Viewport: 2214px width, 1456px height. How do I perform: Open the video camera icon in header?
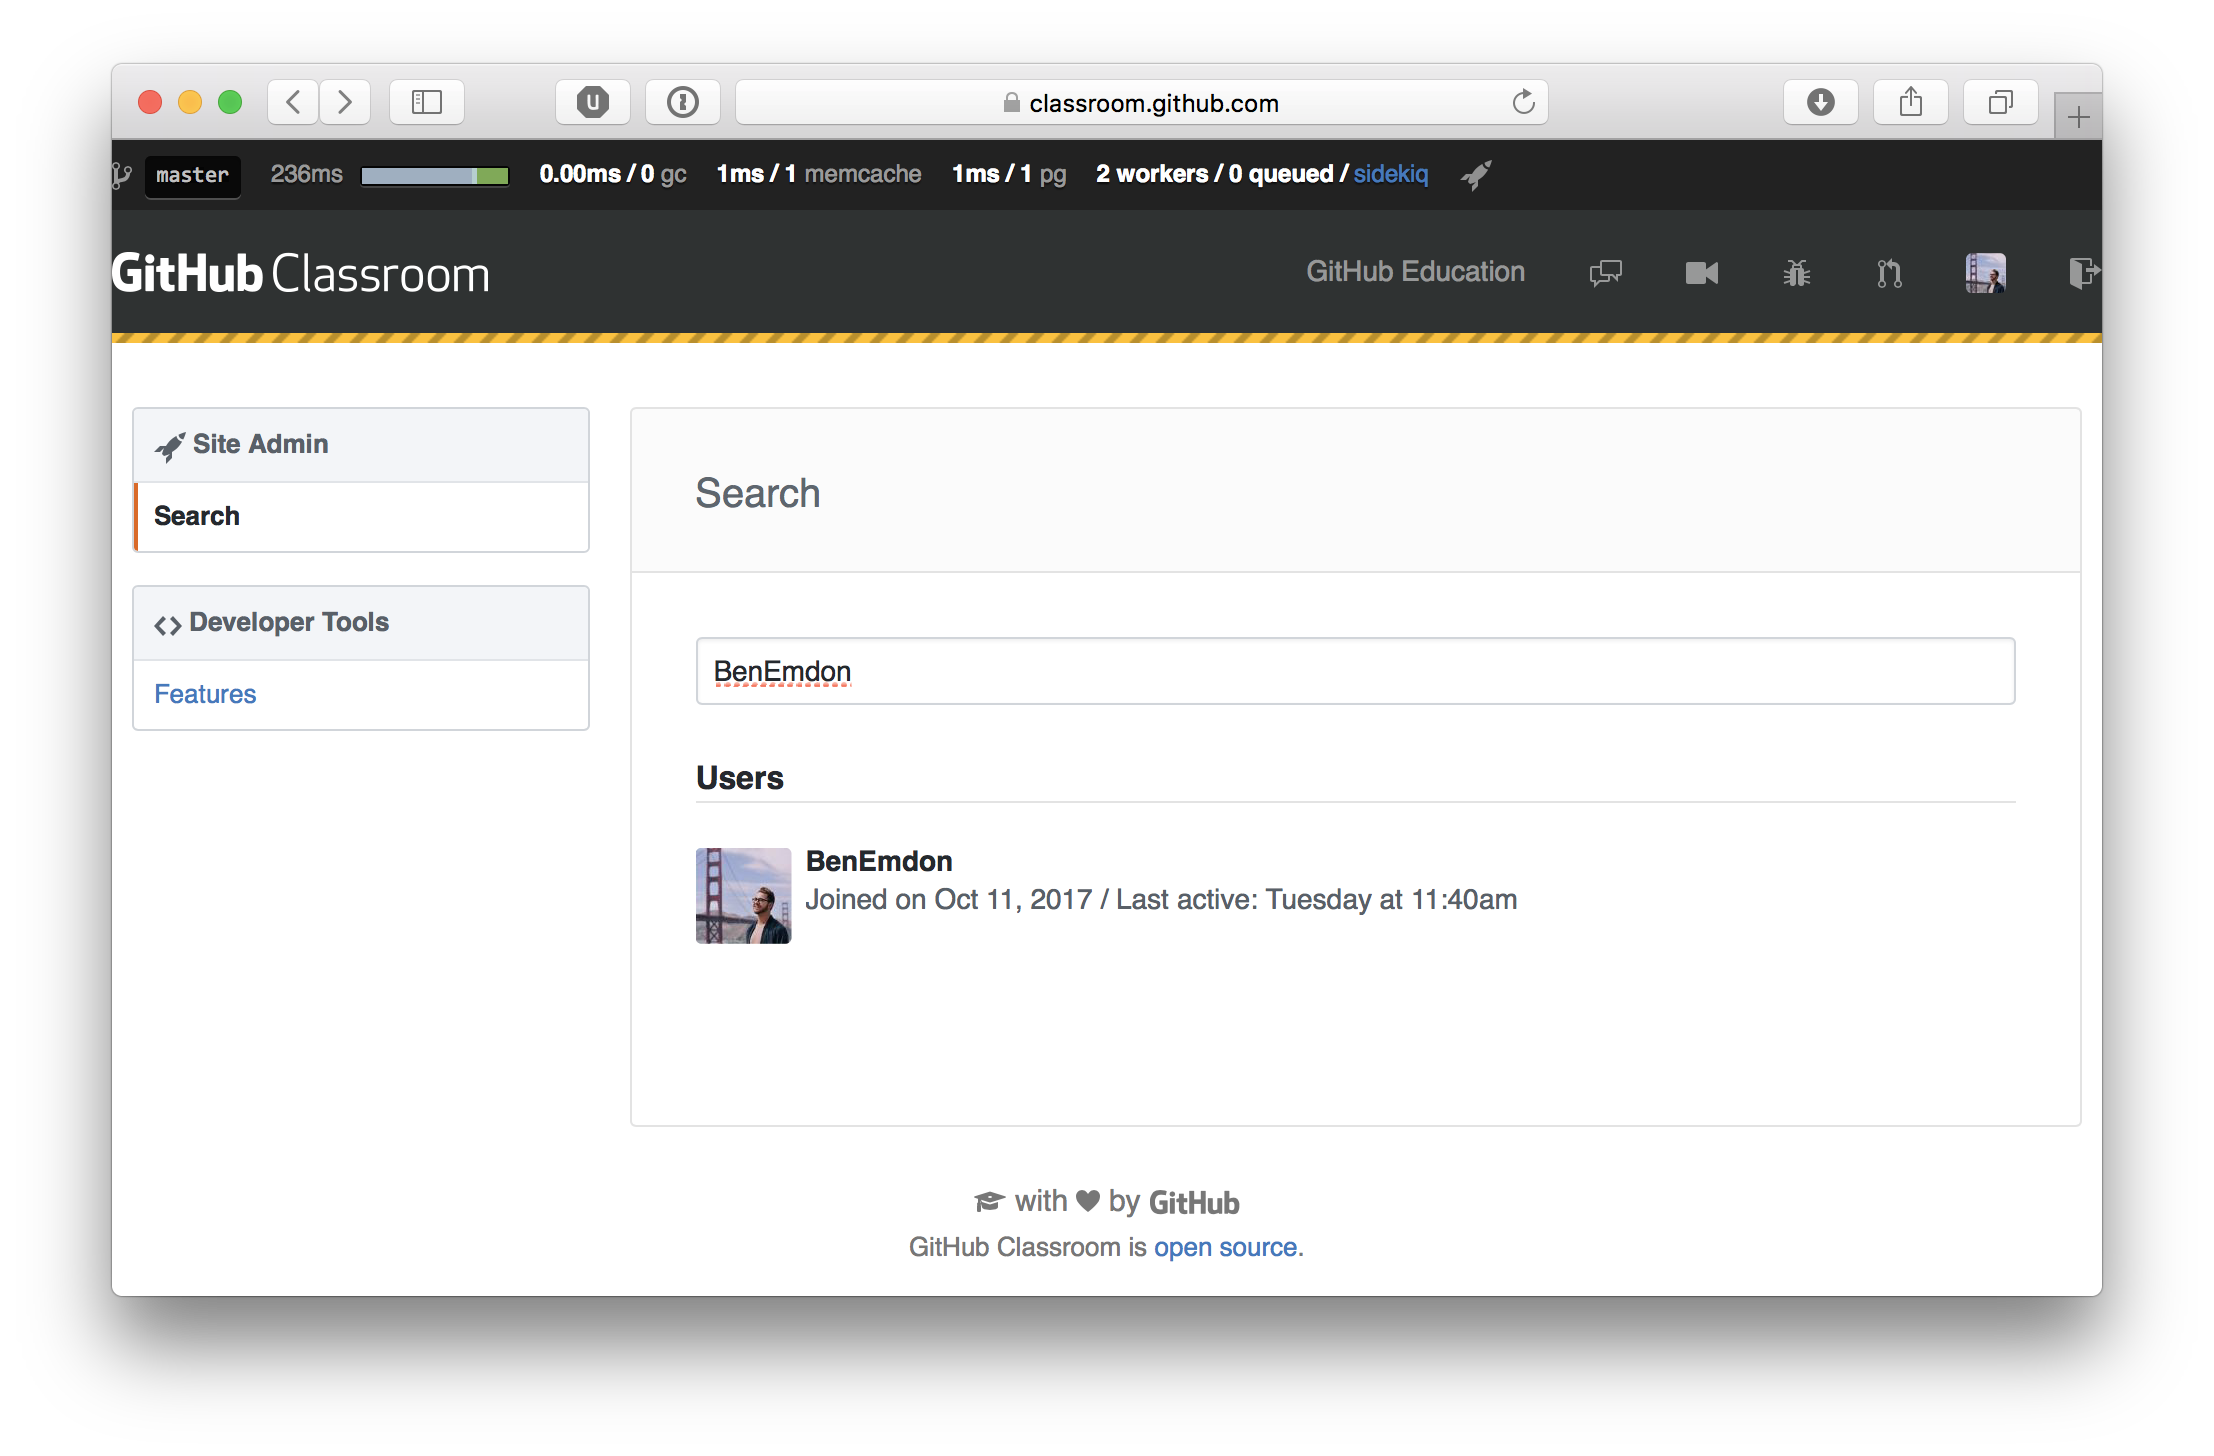[x=1702, y=273]
